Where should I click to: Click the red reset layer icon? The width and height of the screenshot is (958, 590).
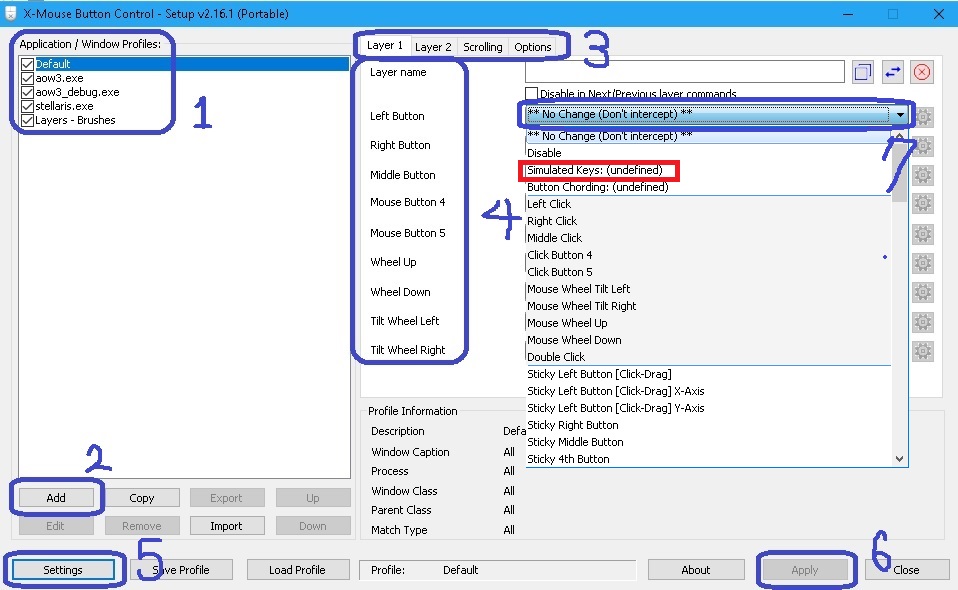(922, 72)
